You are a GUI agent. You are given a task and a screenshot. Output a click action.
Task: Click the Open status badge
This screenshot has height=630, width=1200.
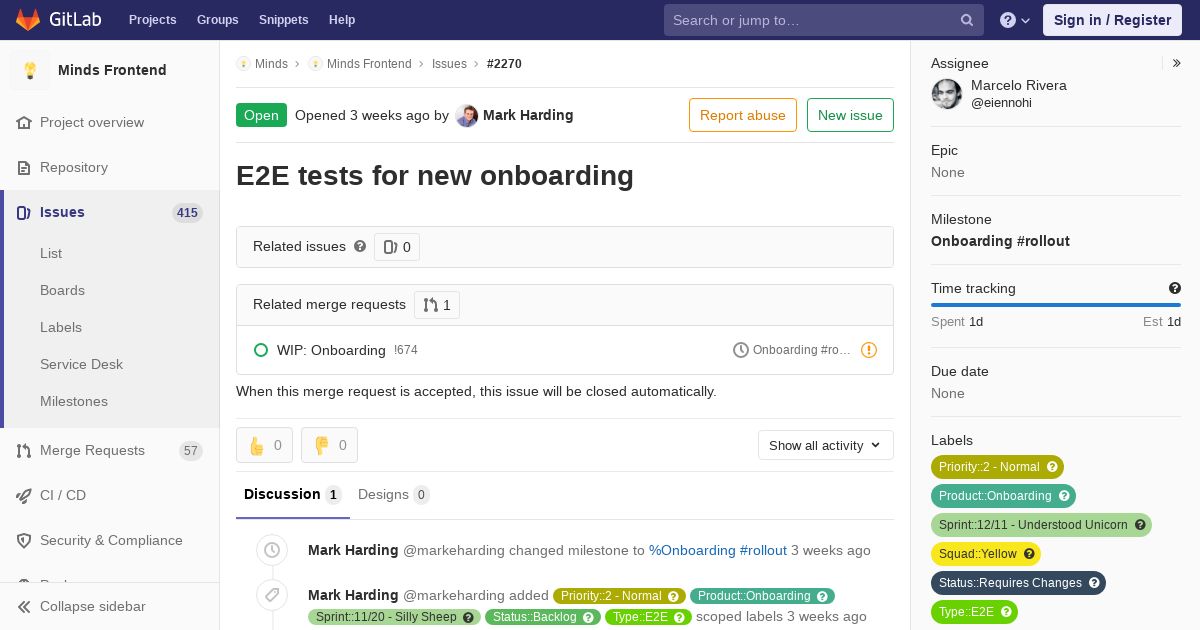pyautogui.click(x=261, y=115)
